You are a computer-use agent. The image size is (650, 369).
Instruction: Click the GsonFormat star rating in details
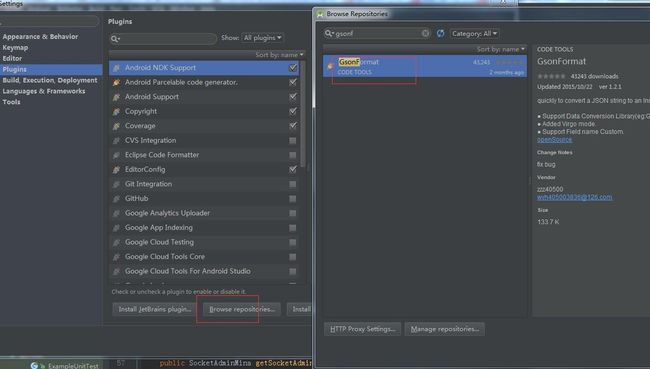click(x=551, y=76)
